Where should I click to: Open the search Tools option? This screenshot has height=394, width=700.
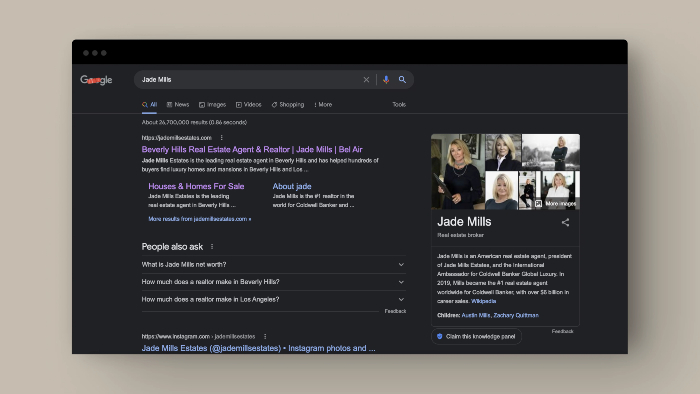point(399,104)
